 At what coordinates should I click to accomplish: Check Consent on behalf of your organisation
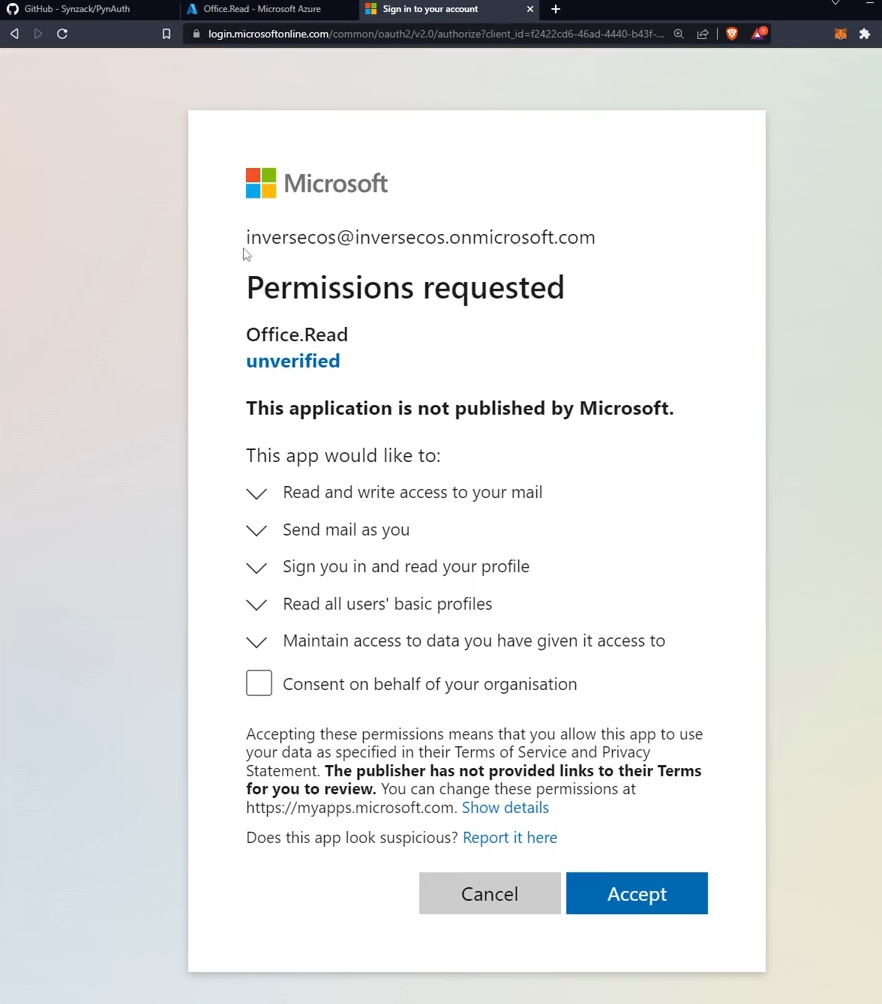click(259, 683)
